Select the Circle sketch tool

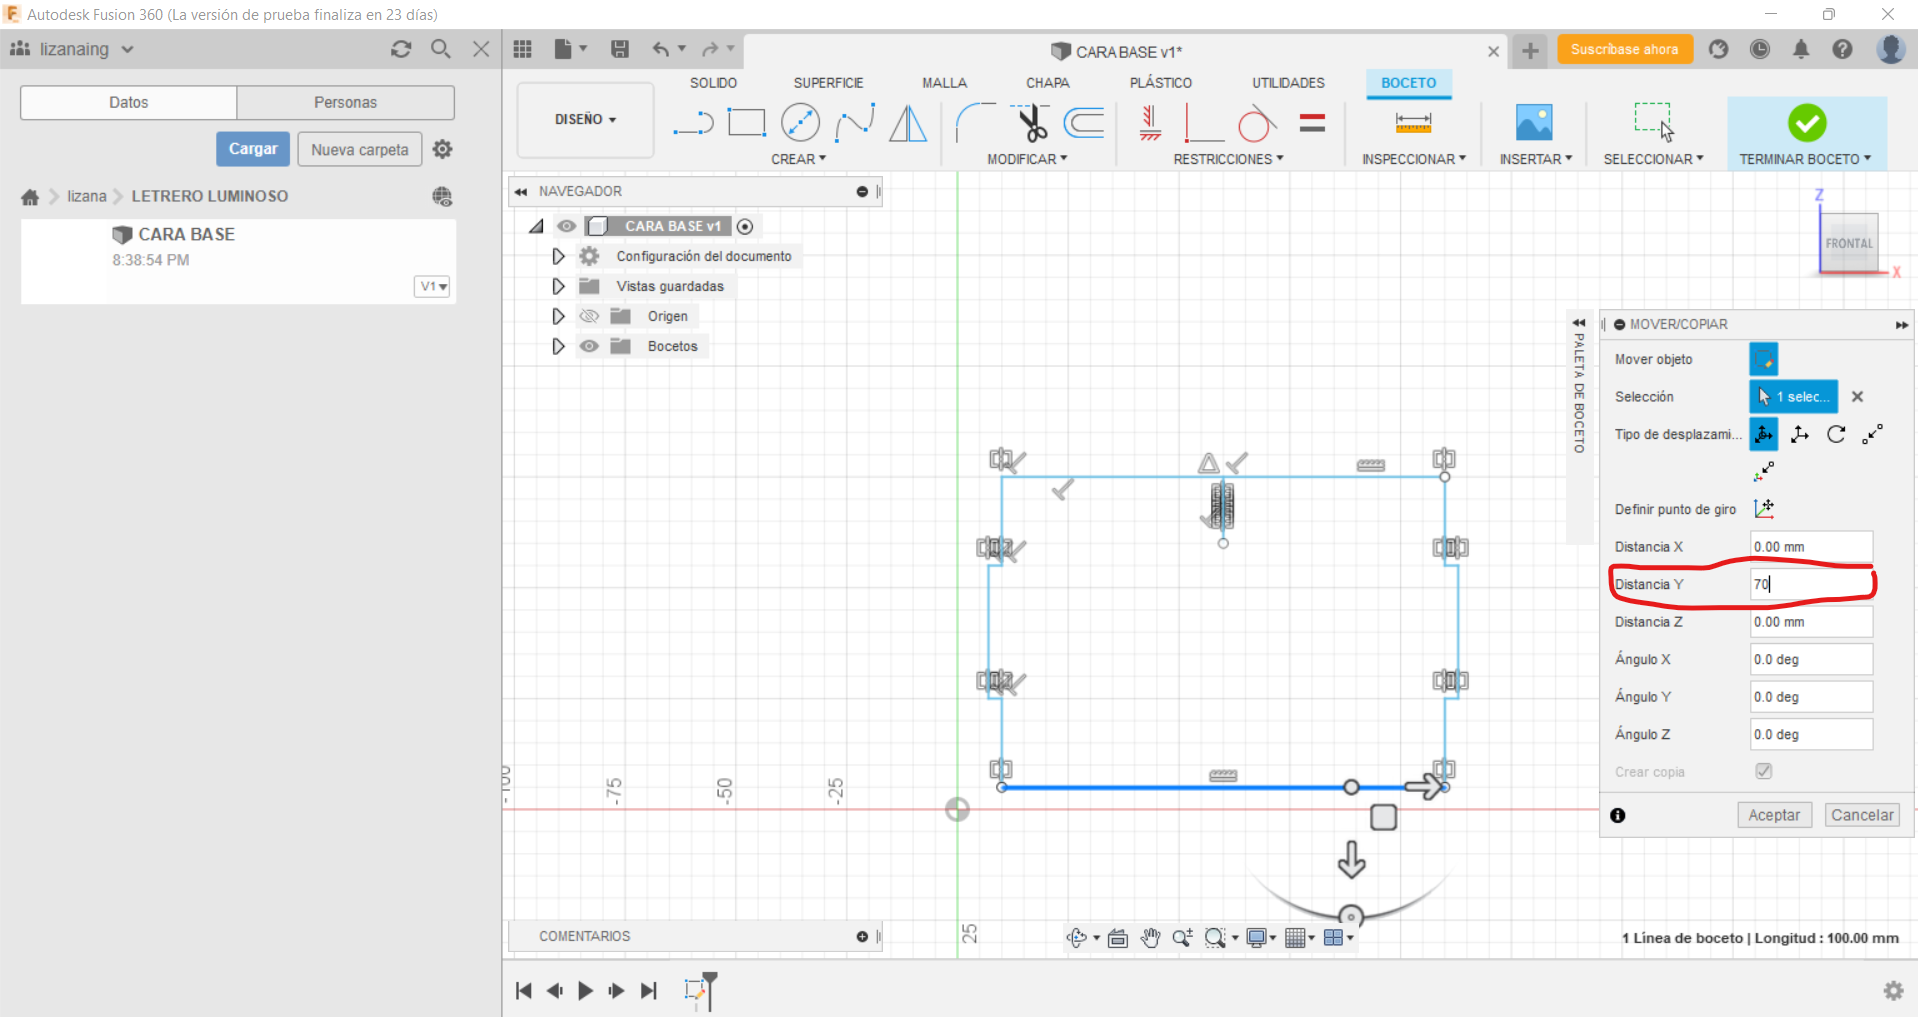coord(800,123)
